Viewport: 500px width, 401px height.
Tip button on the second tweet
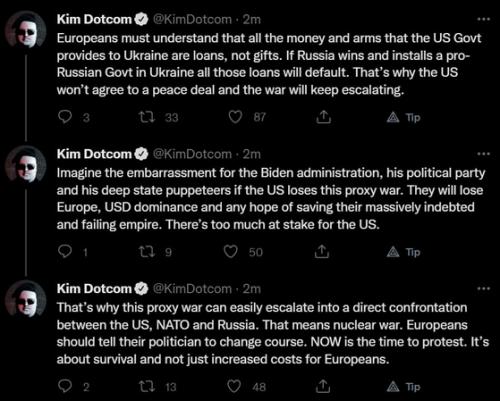(403, 252)
